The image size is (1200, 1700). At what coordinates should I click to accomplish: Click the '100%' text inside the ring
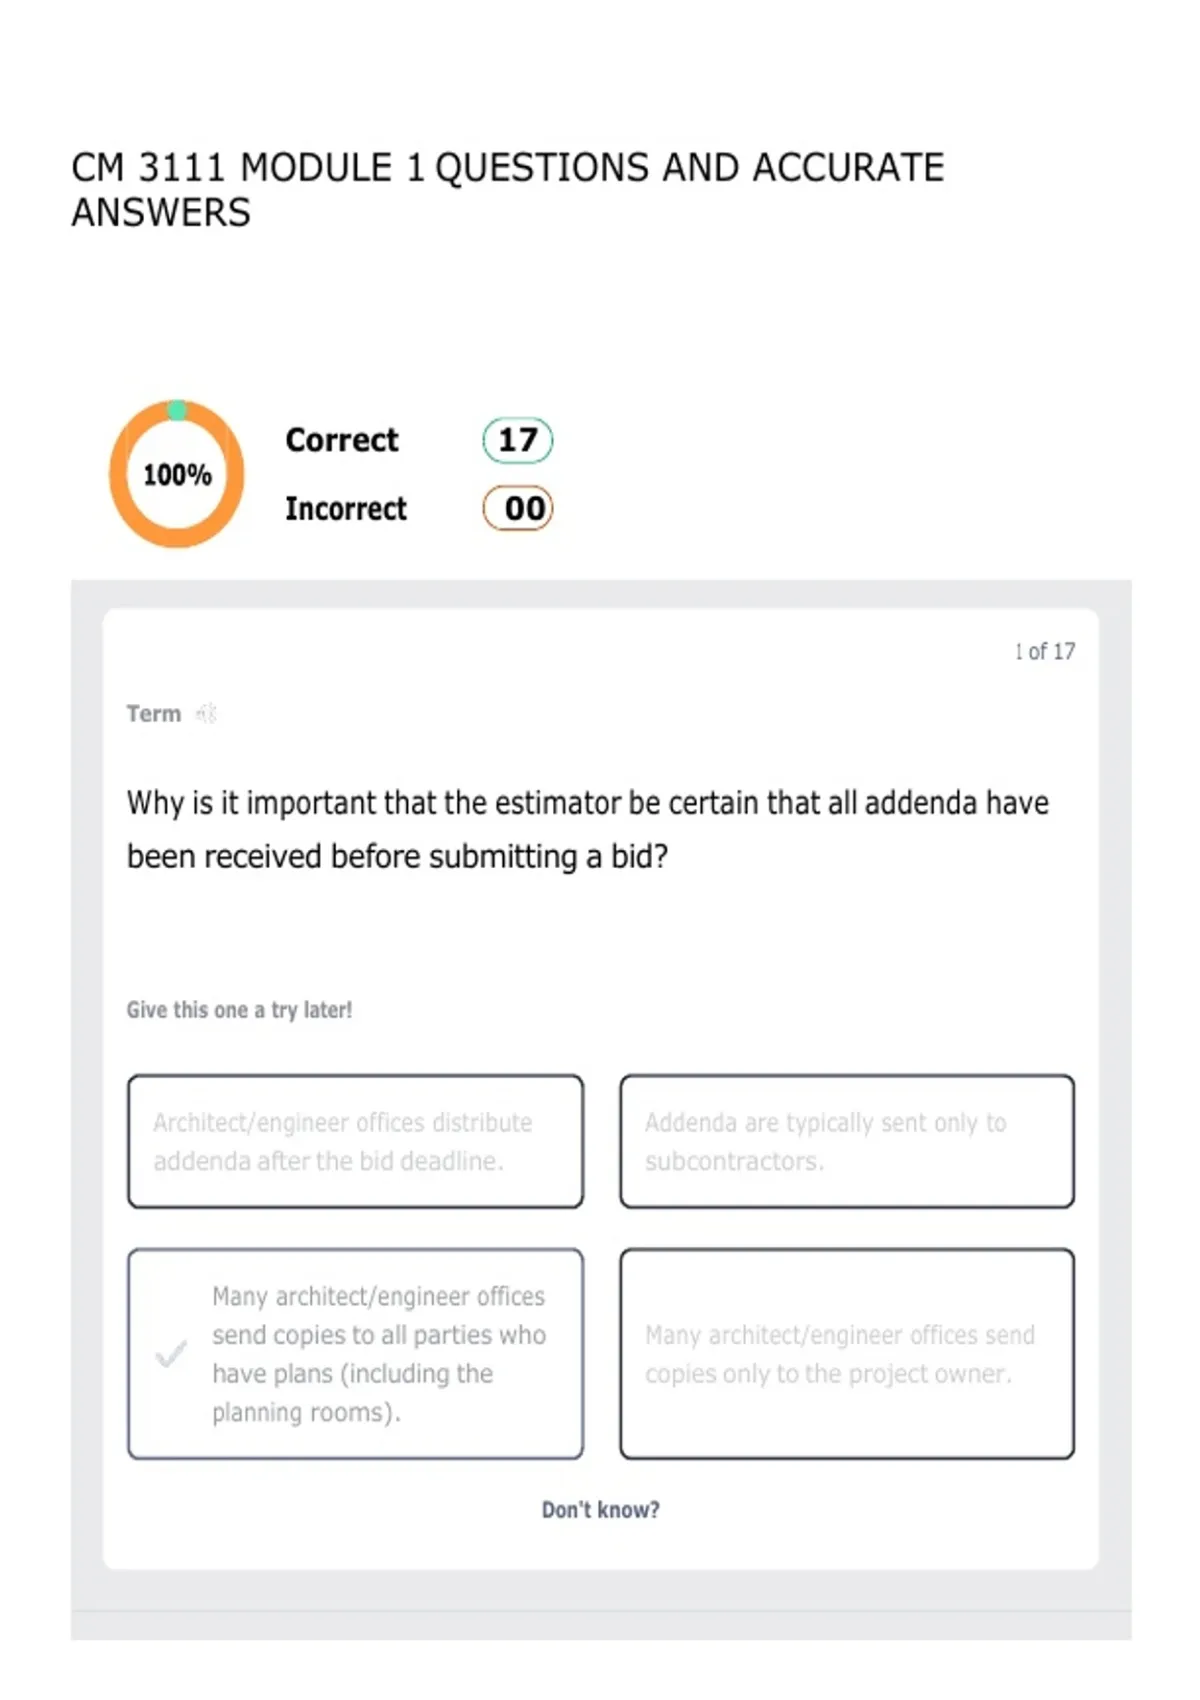(x=177, y=475)
